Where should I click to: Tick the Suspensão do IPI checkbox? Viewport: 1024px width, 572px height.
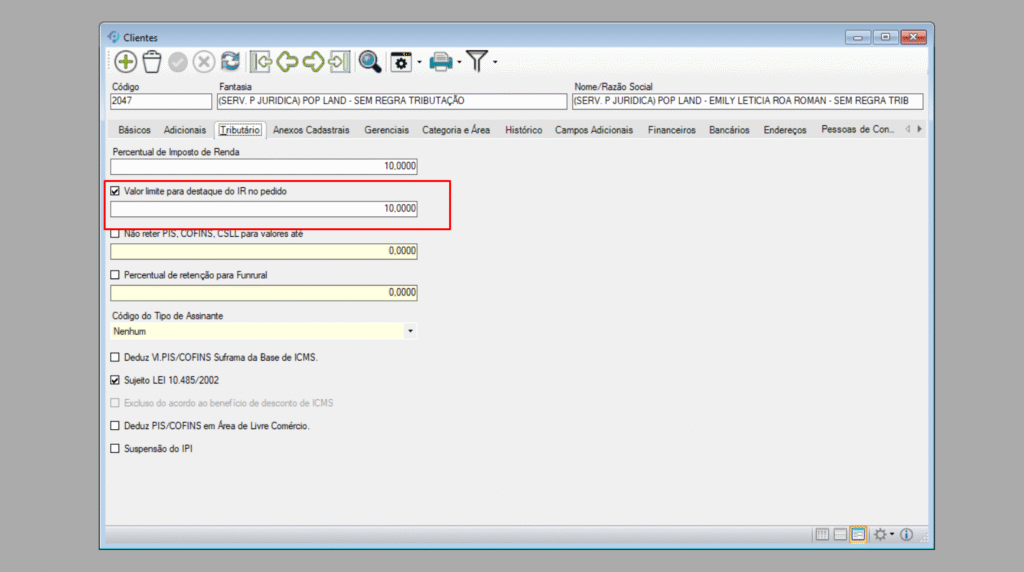coord(114,449)
